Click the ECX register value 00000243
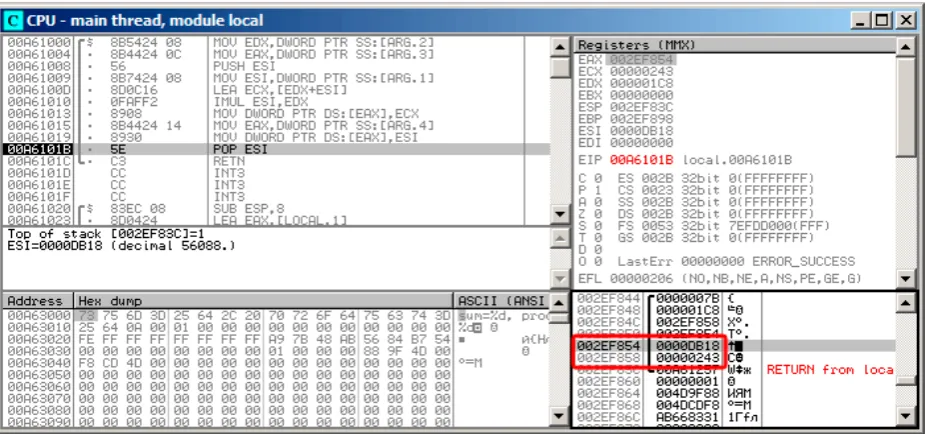The height and width of the screenshot is (434, 925). click(x=642, y=71)
